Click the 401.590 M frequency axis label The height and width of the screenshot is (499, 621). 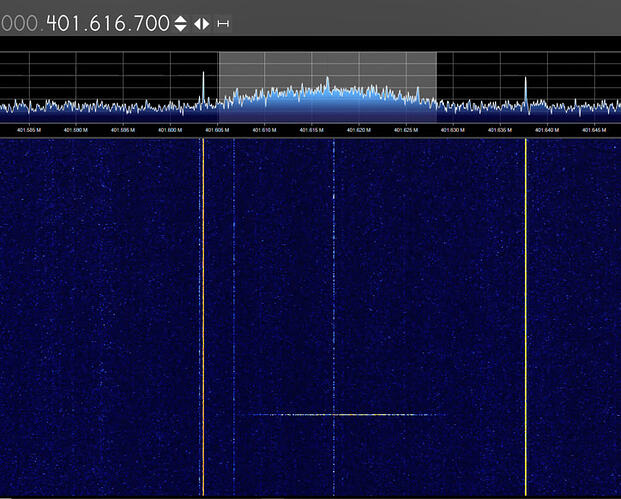pyautogui.click(x=76, y=130)
